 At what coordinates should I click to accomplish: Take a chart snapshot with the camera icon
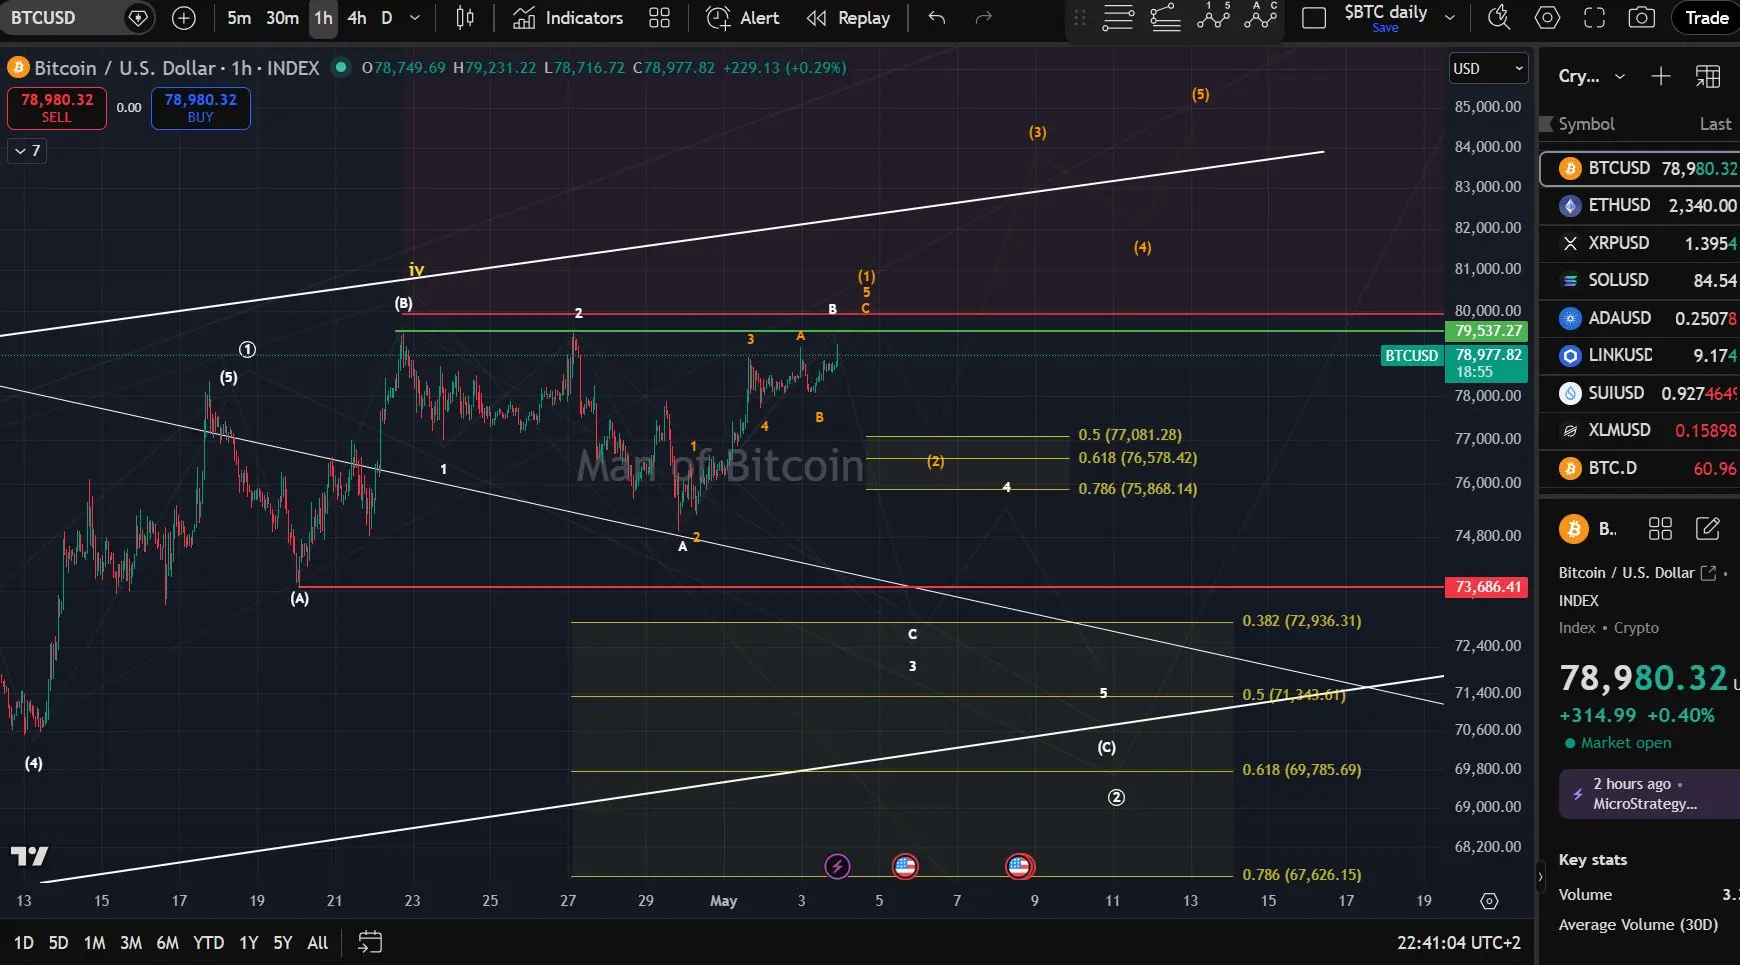tap(1641, 18)
